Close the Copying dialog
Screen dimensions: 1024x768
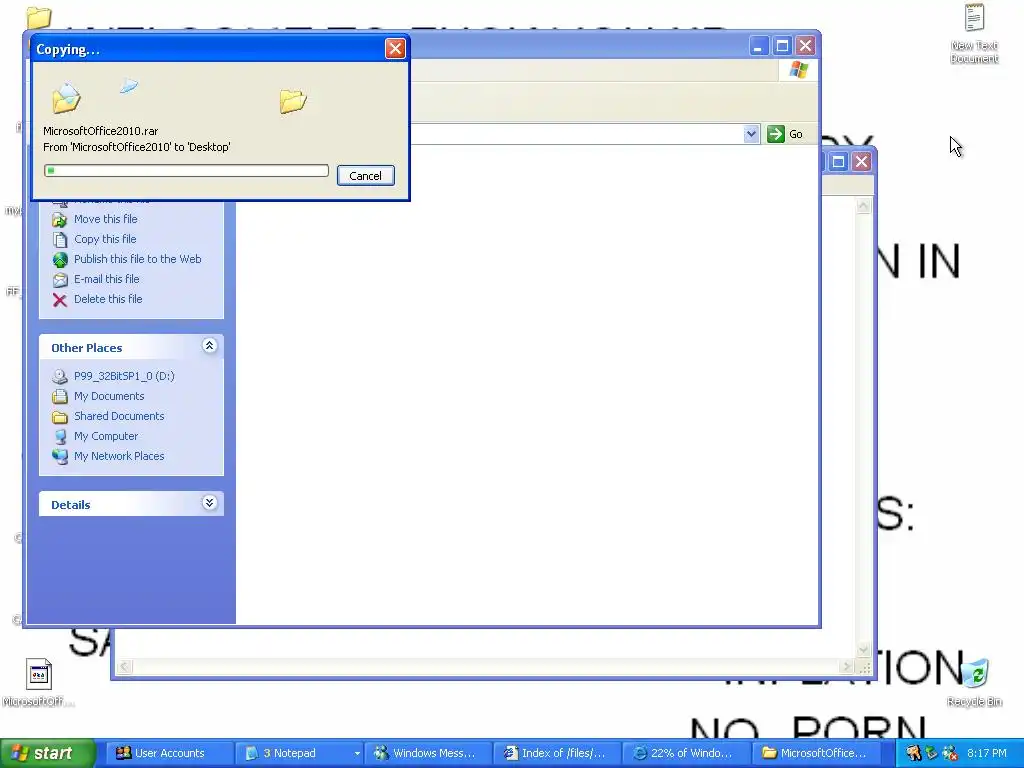pyautogui.click(x=395, y=48)
